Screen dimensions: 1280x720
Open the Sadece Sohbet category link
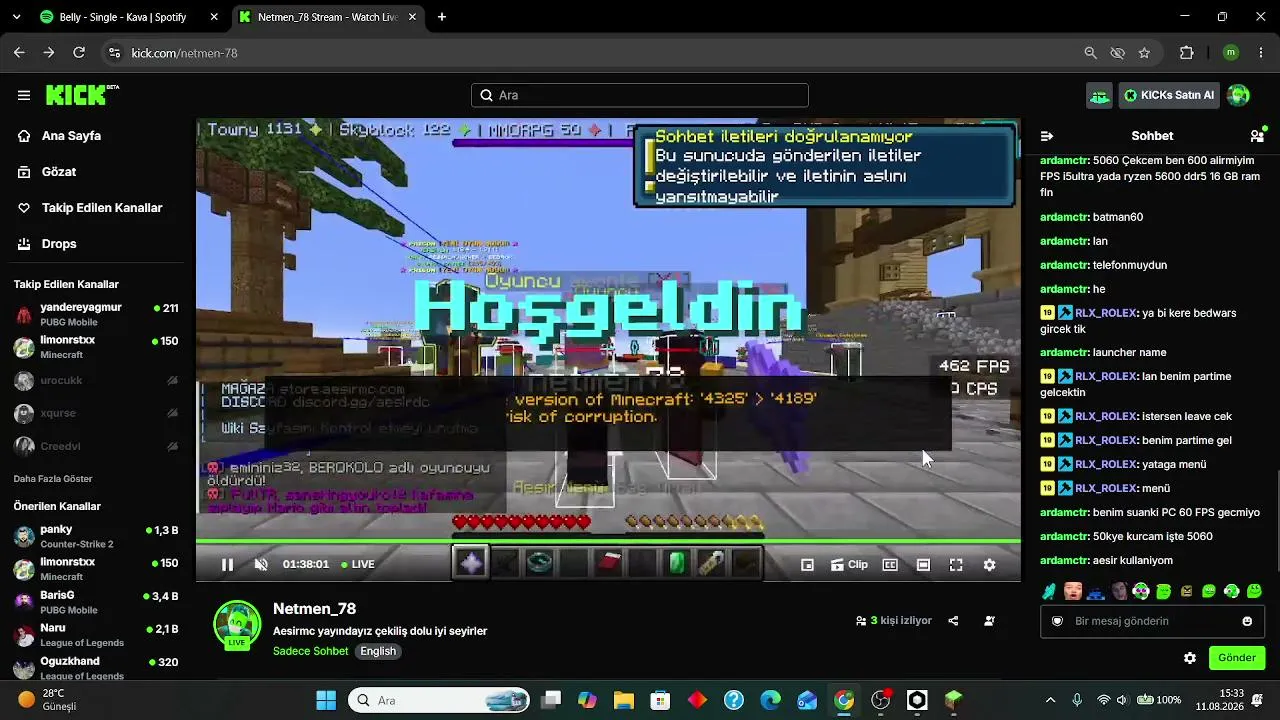(x=311, y=651)
